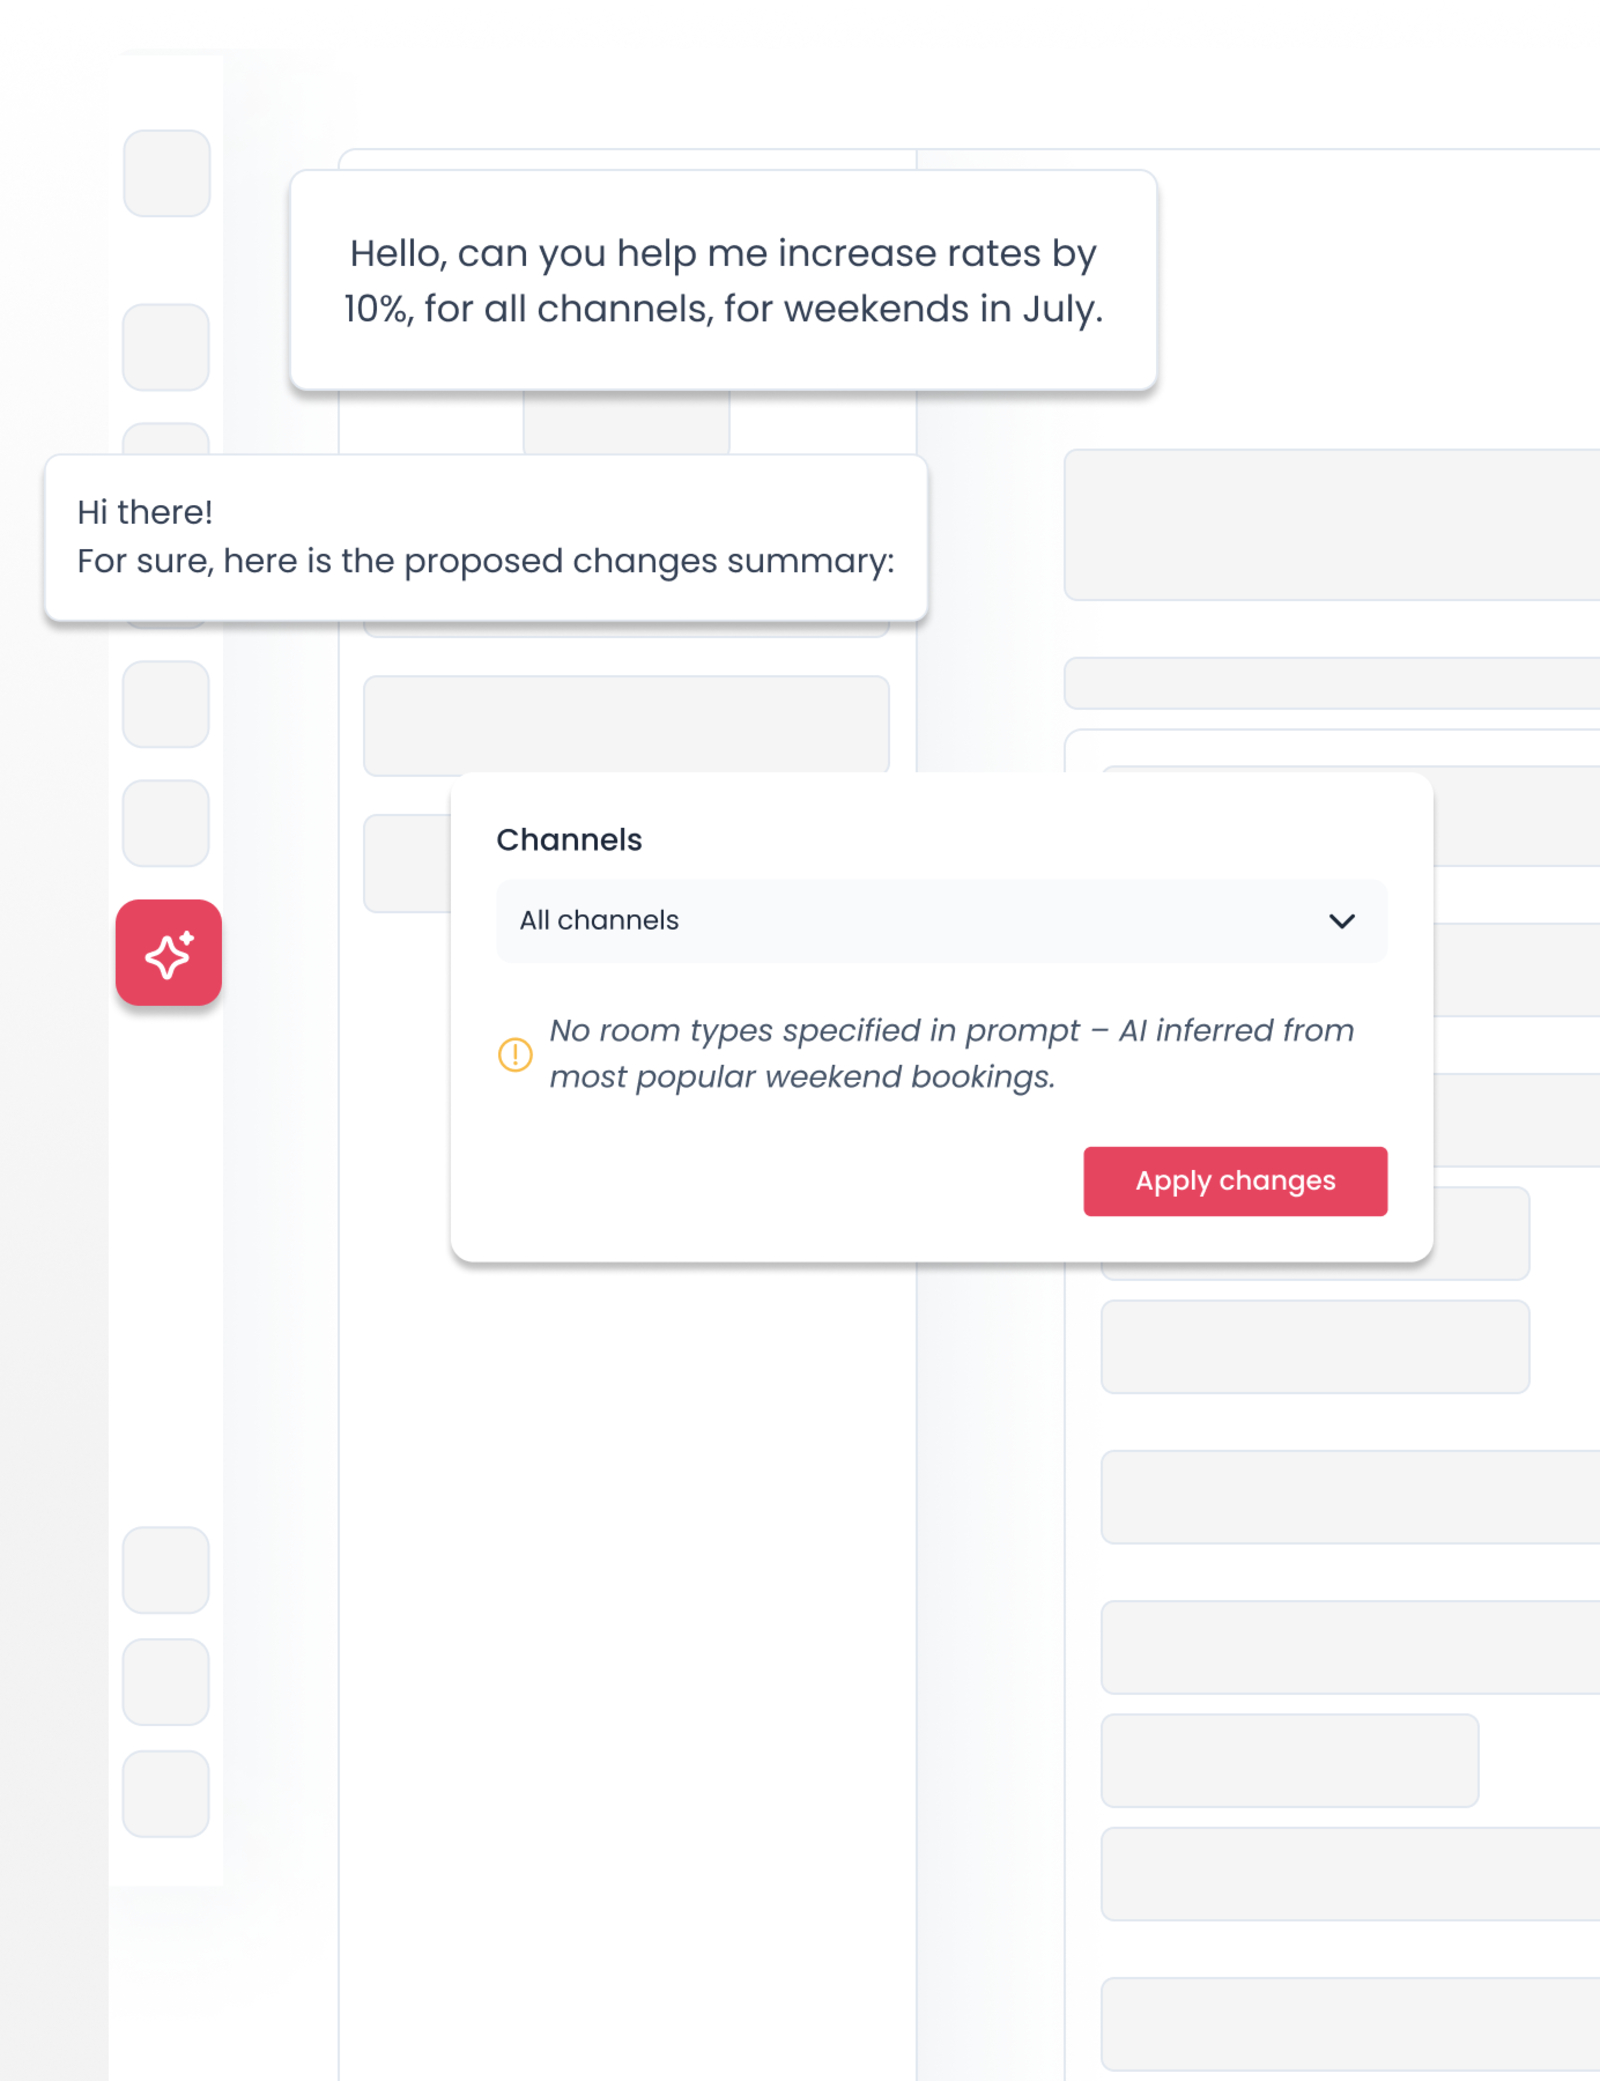1600x2081 pixels.
Task: Open the "All channels" dropdown field
Action: (x=900, y=921)
